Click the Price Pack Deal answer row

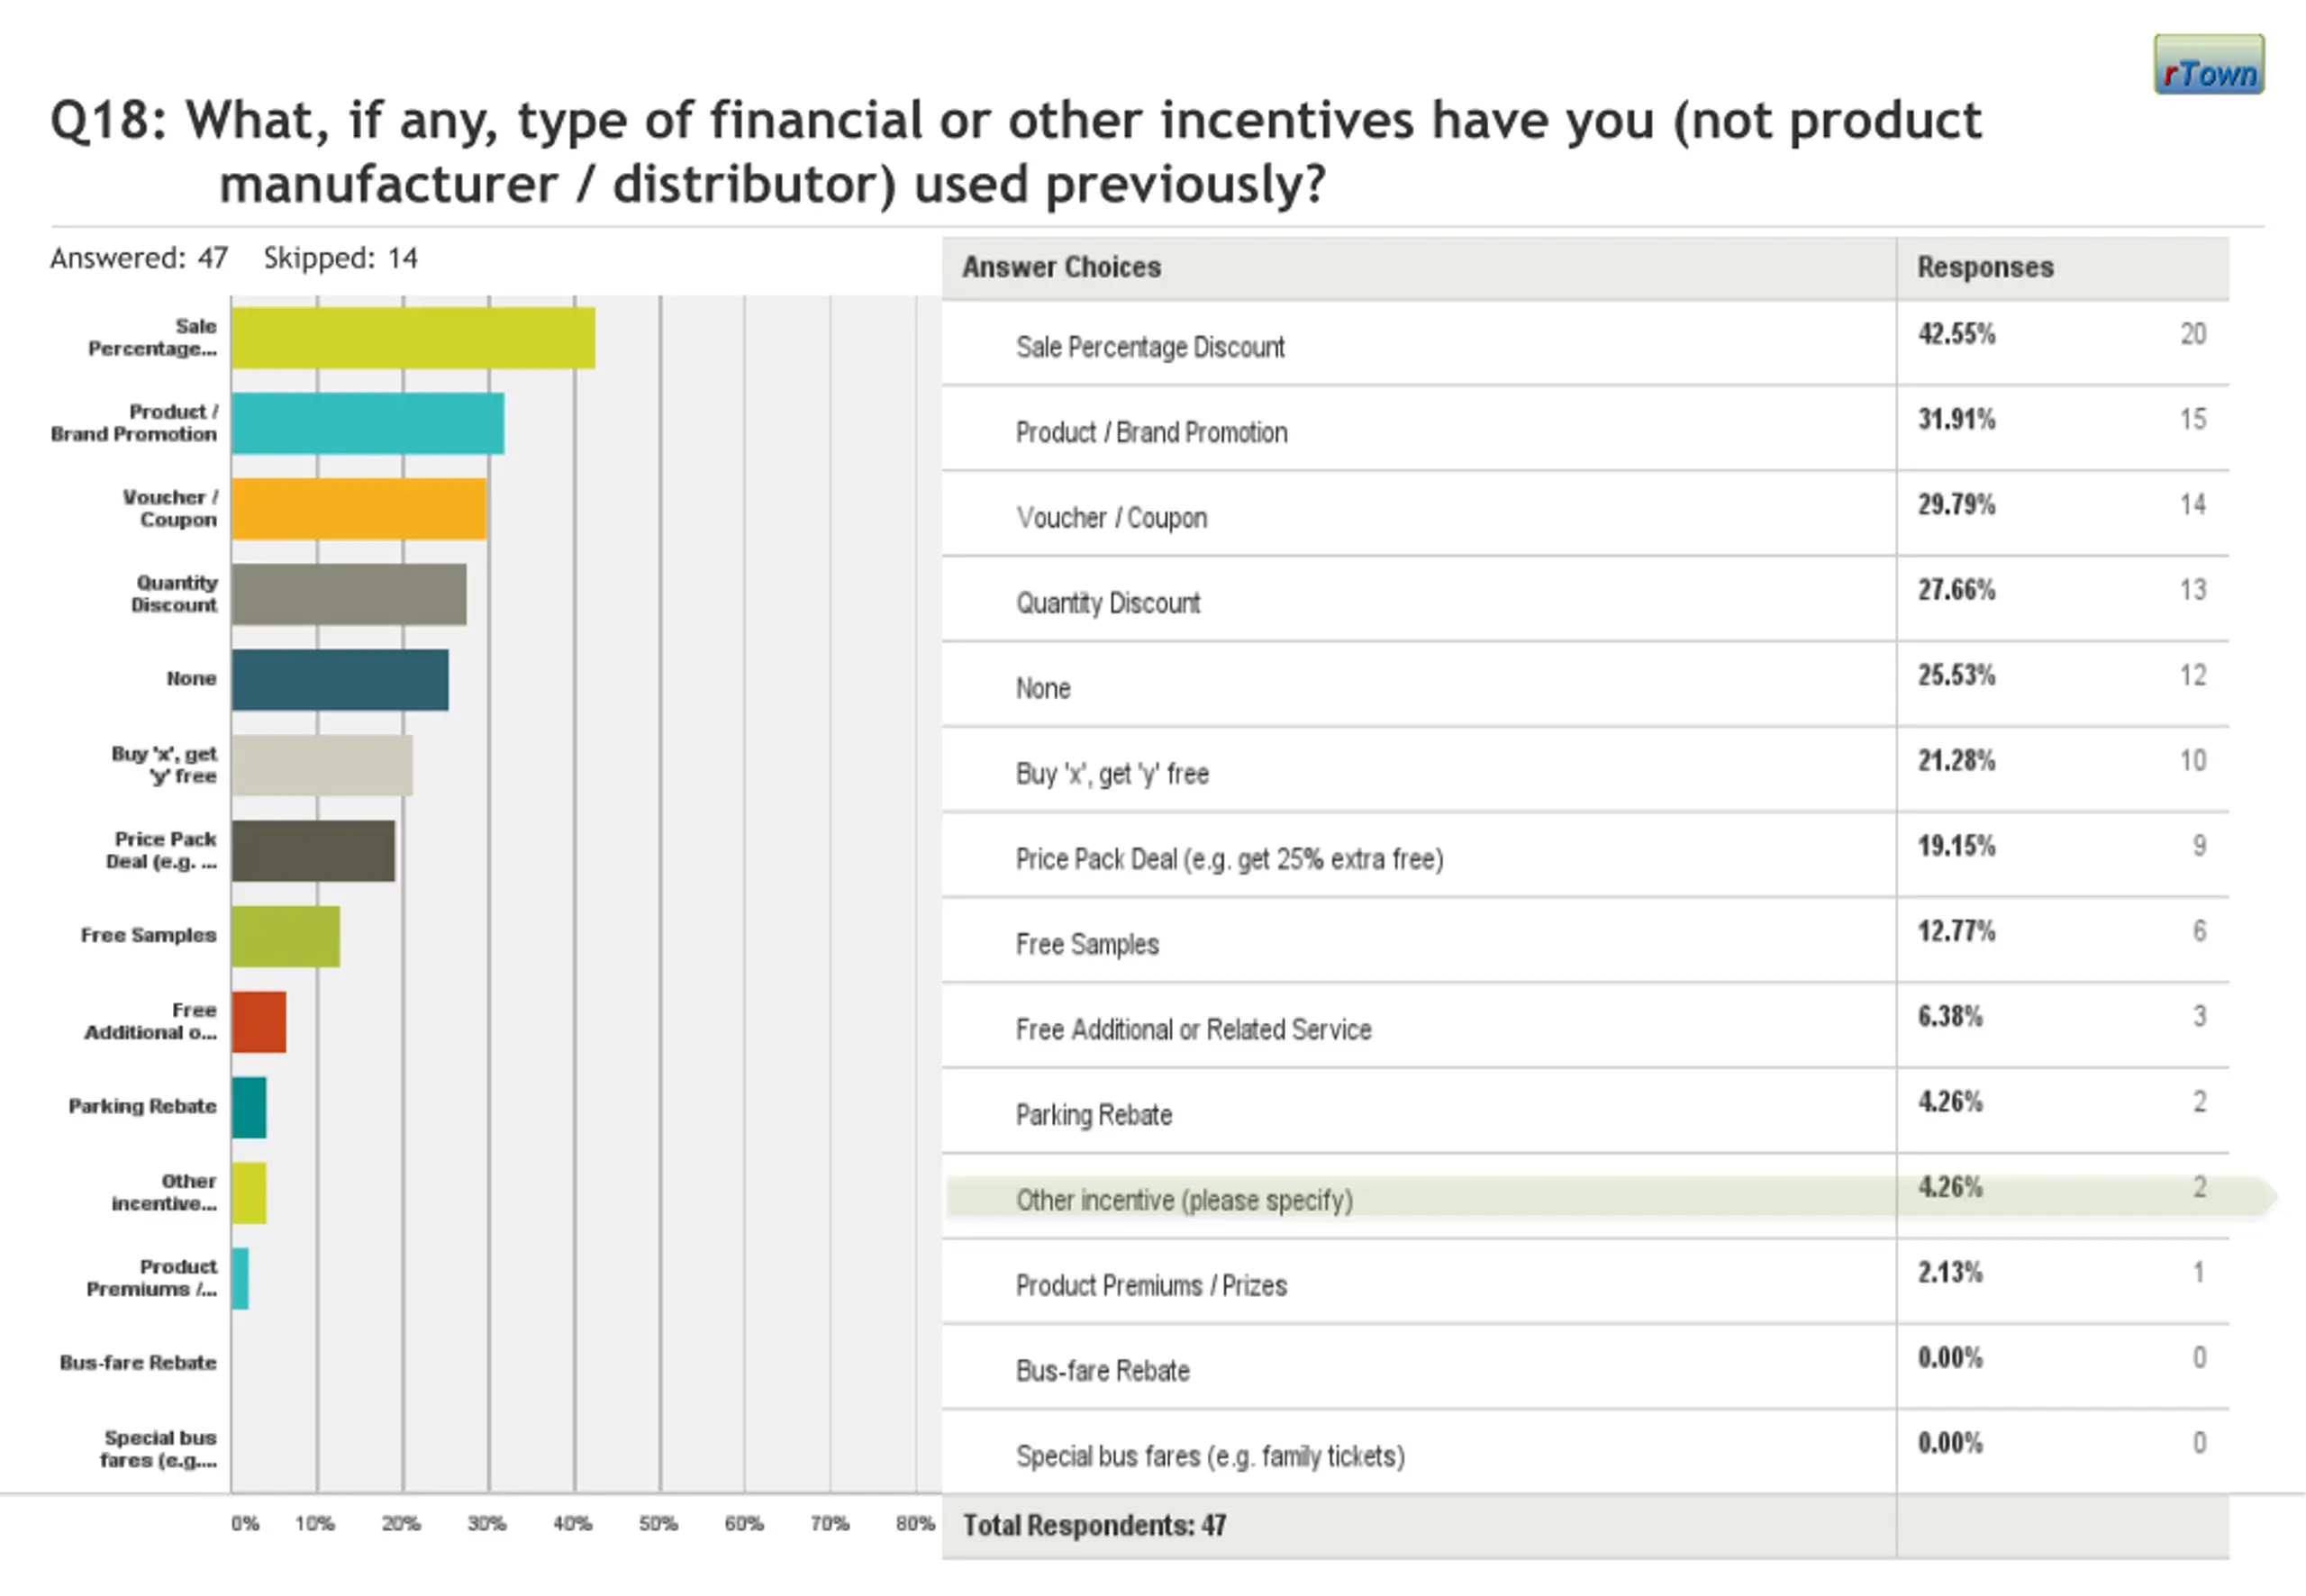(x=1229, y=859)
